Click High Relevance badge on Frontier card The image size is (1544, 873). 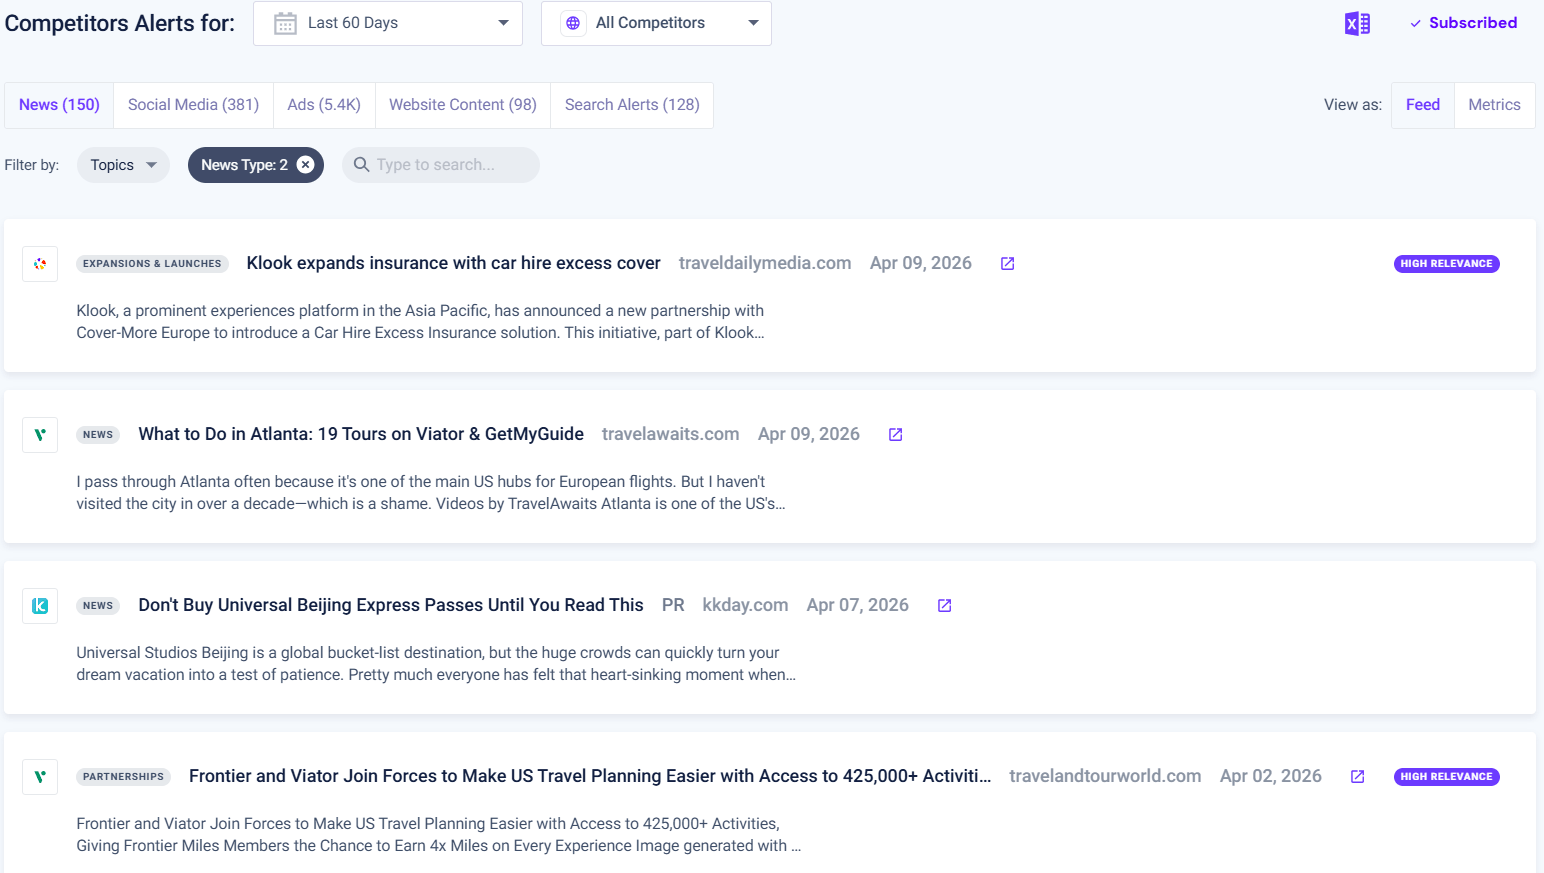pyautogui.click(x=1446, y=777)
